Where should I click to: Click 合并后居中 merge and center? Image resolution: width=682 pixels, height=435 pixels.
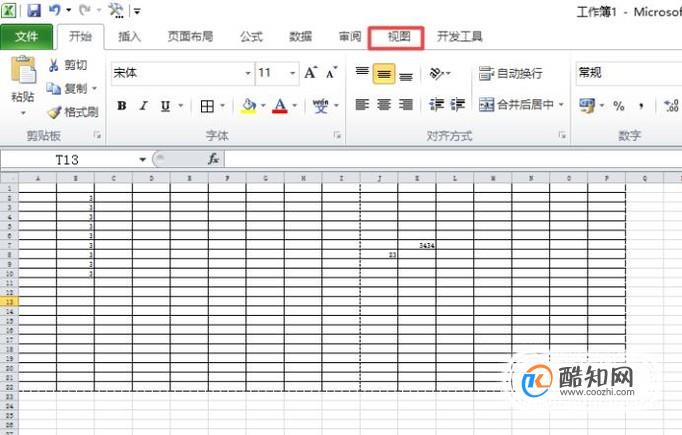point(516,104)
